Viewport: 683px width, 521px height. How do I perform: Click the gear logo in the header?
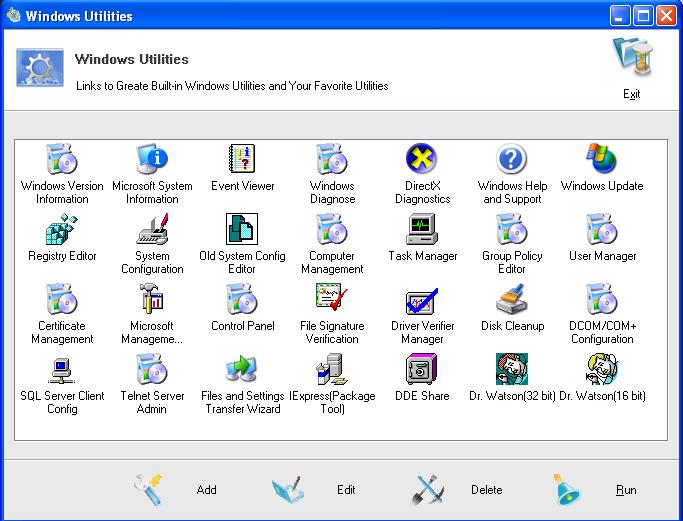[x=40, y=68]
